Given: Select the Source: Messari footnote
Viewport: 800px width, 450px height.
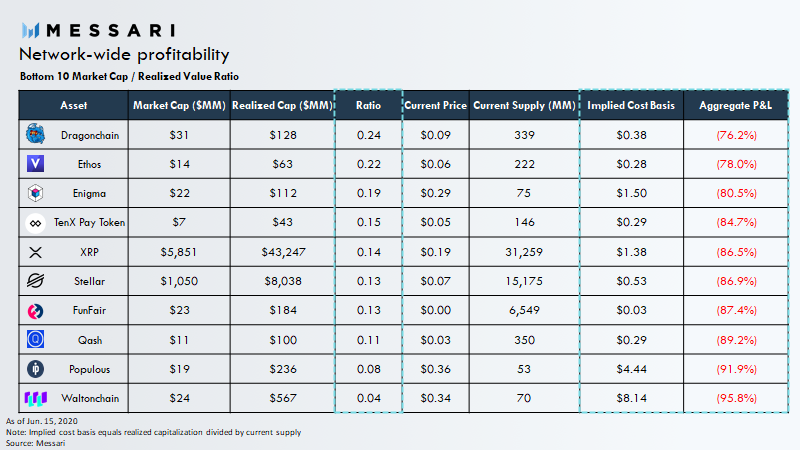Looking at the screenshot, I should 36,443.
